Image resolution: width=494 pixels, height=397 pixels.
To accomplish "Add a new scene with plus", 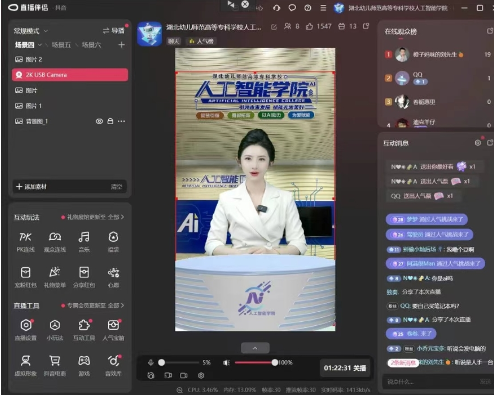I will (122, 45).
